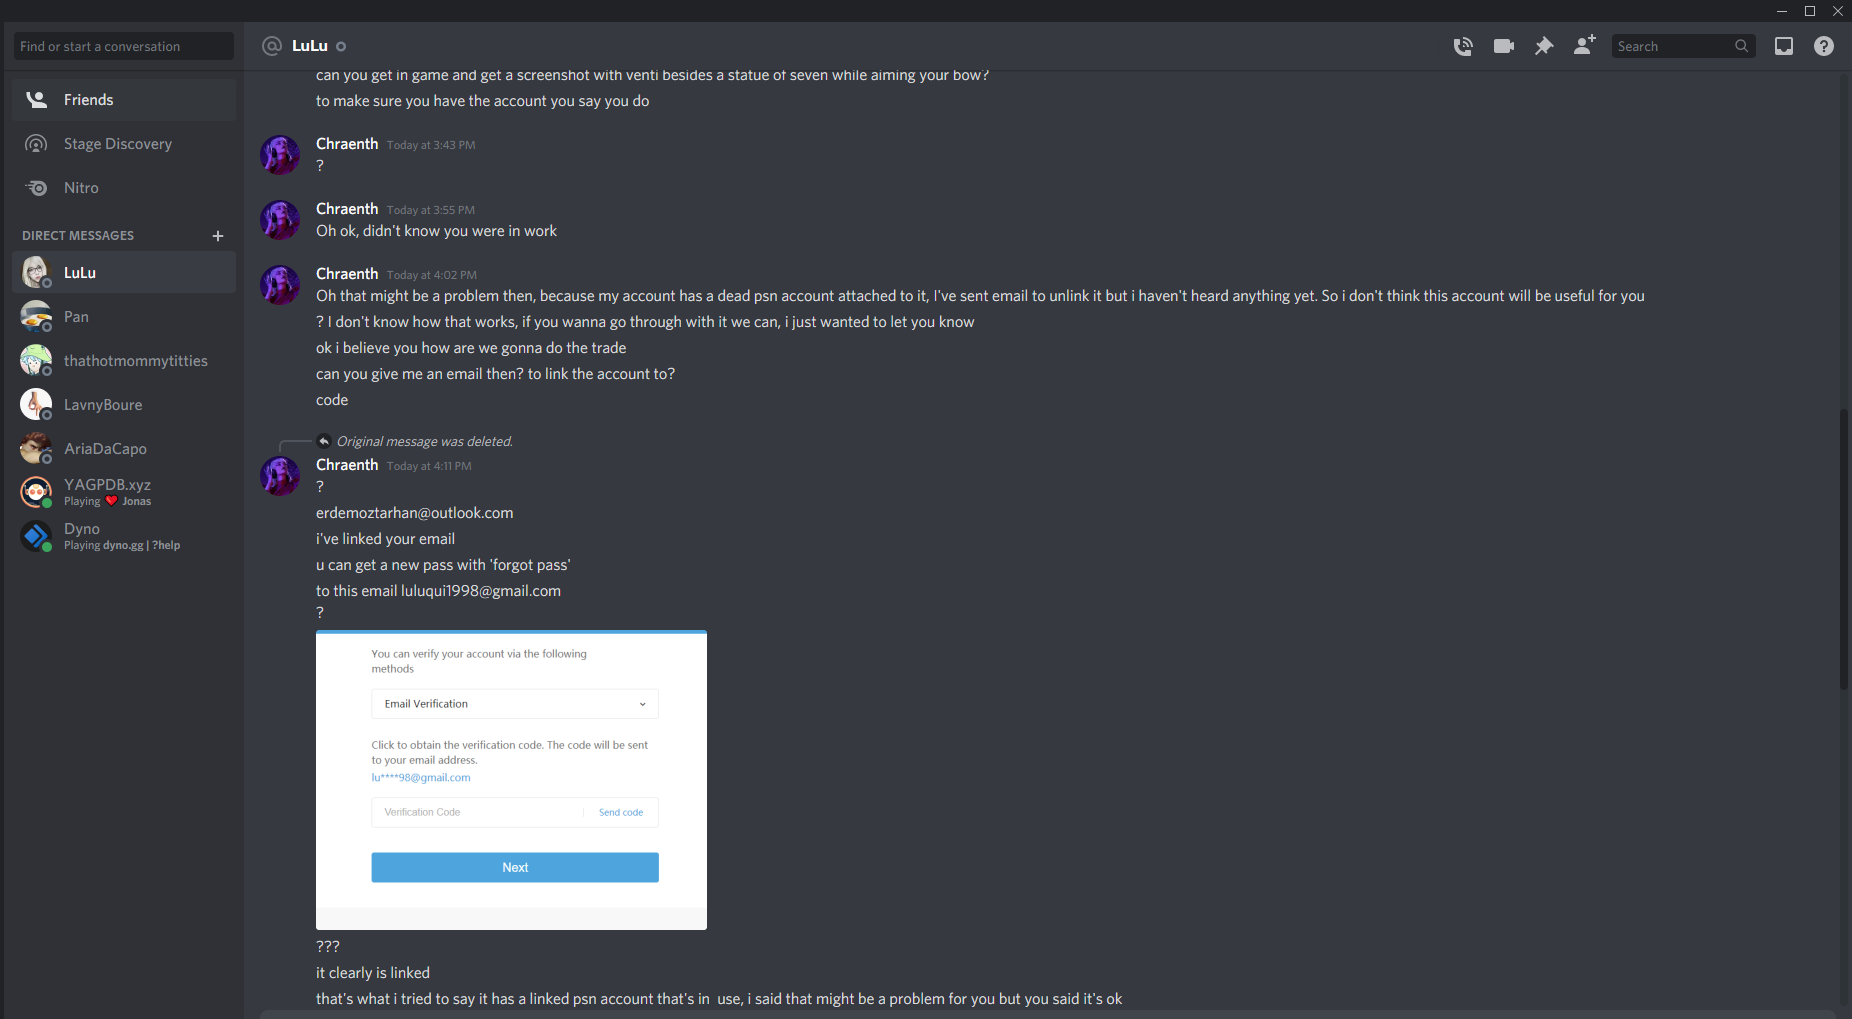Jump to the deleted original message reply
The height and width of the screenshot is (1019, 1852).
click(x=425, y=441)
